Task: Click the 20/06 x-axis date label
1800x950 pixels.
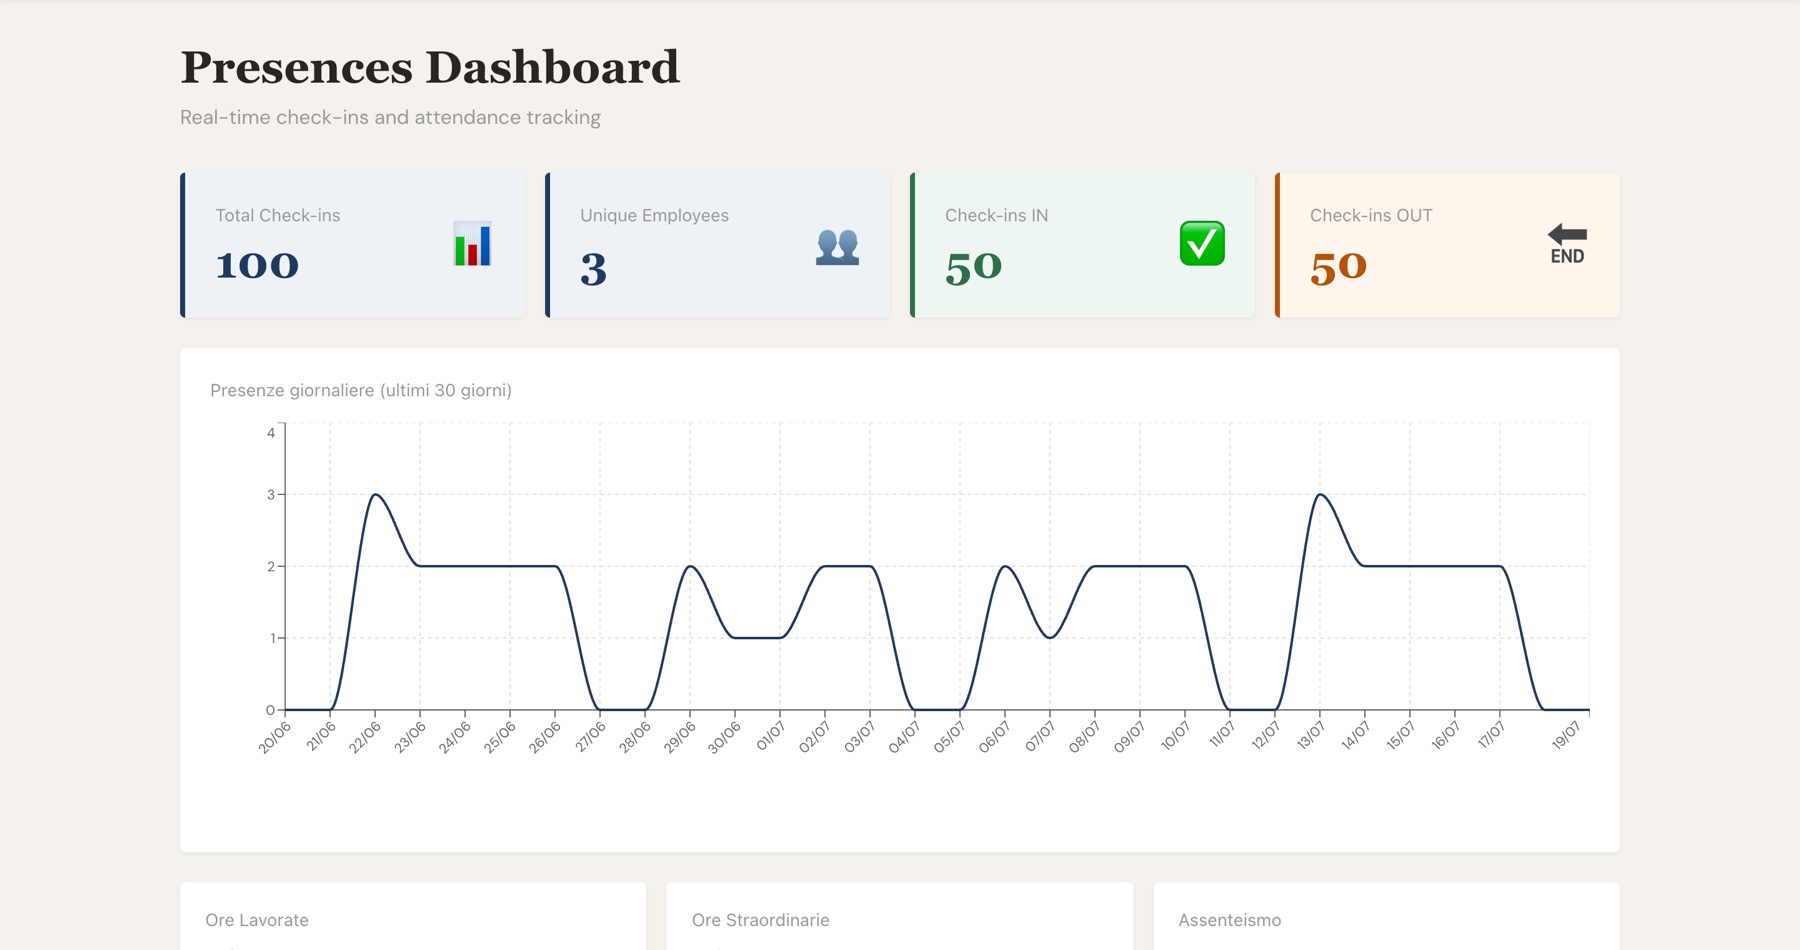Action: (x=275, y=737)
